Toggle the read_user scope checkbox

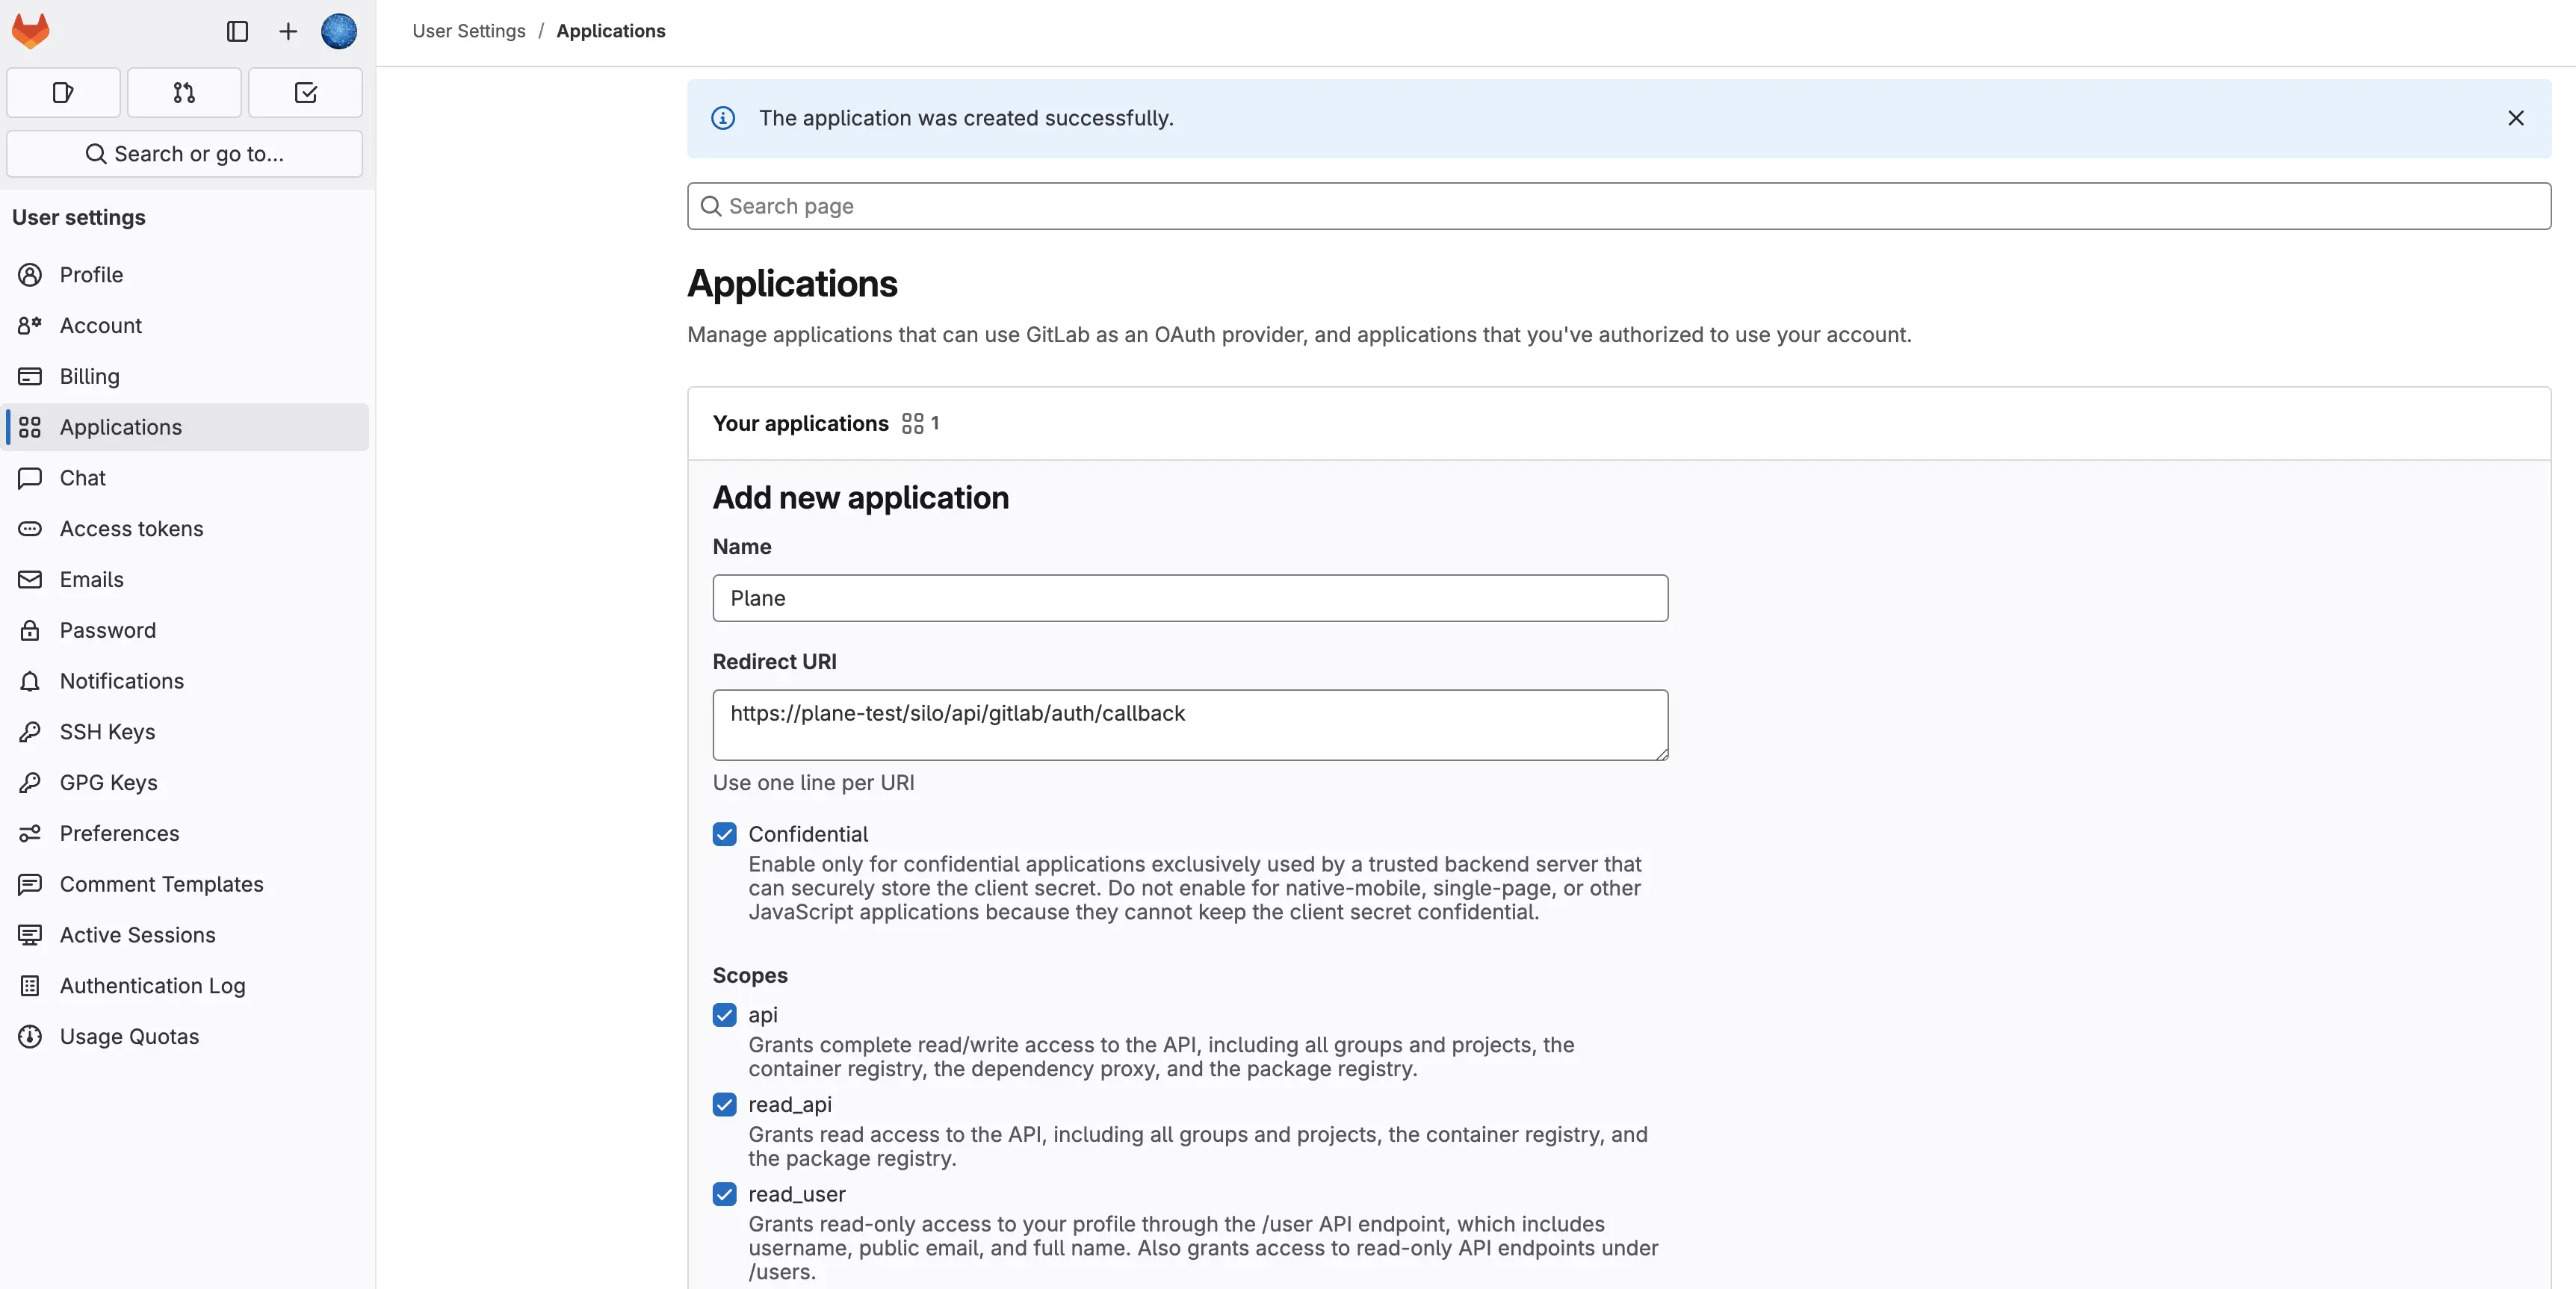click(x=725, y=1194)
